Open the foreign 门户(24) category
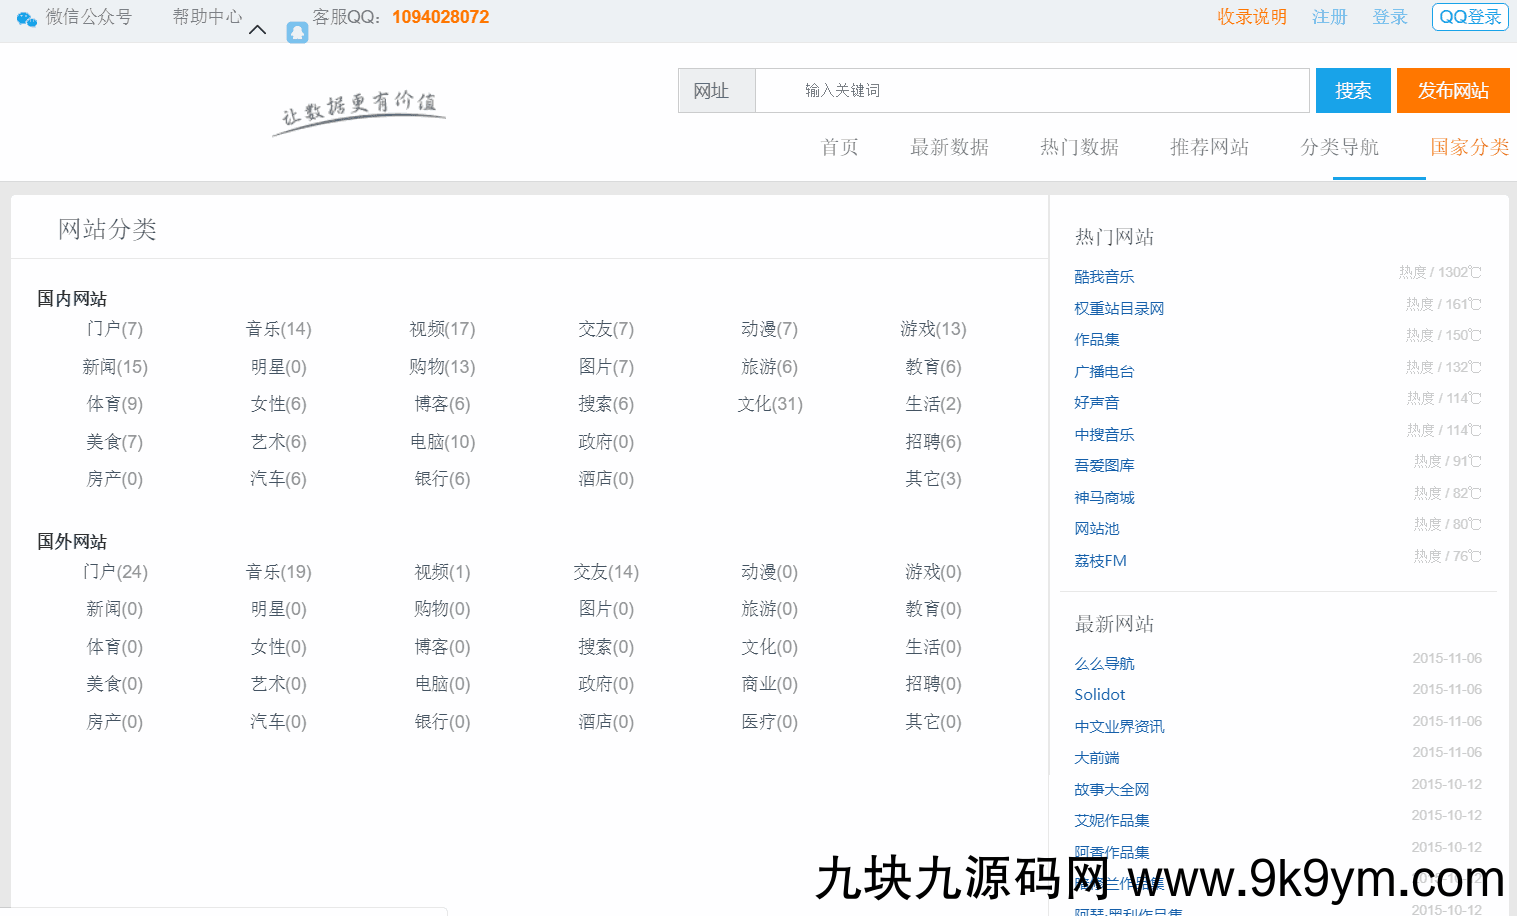This screenshot has width=1517, height=916. 115,572
